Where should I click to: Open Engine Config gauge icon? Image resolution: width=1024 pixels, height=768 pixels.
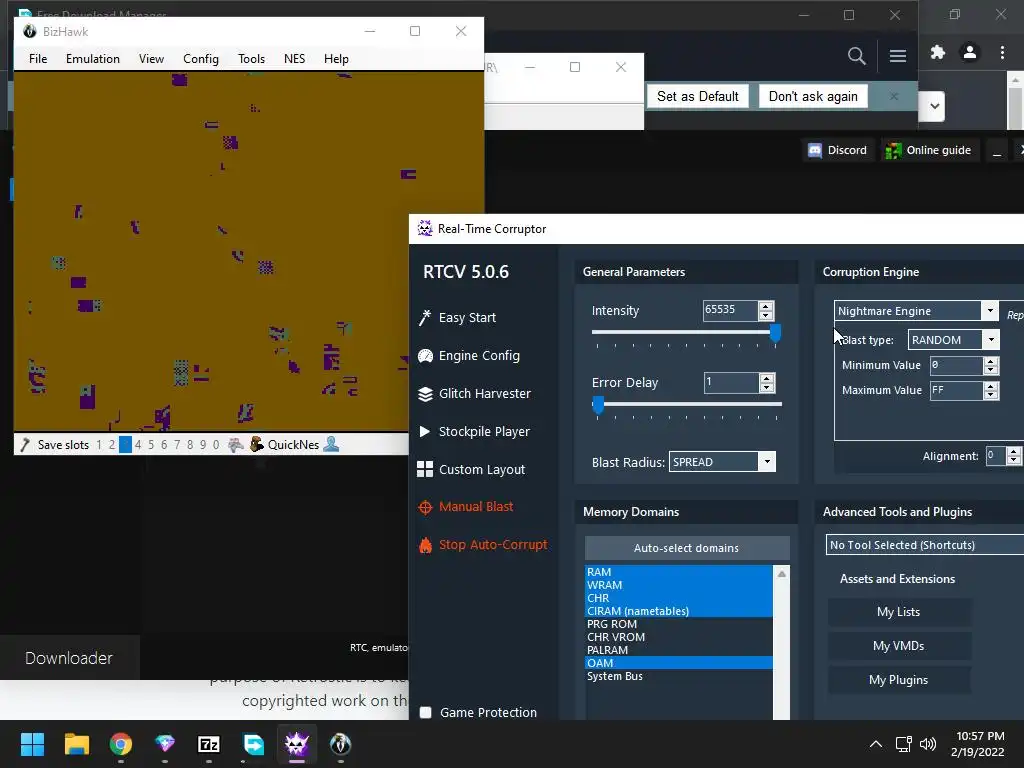click(425, 356)
